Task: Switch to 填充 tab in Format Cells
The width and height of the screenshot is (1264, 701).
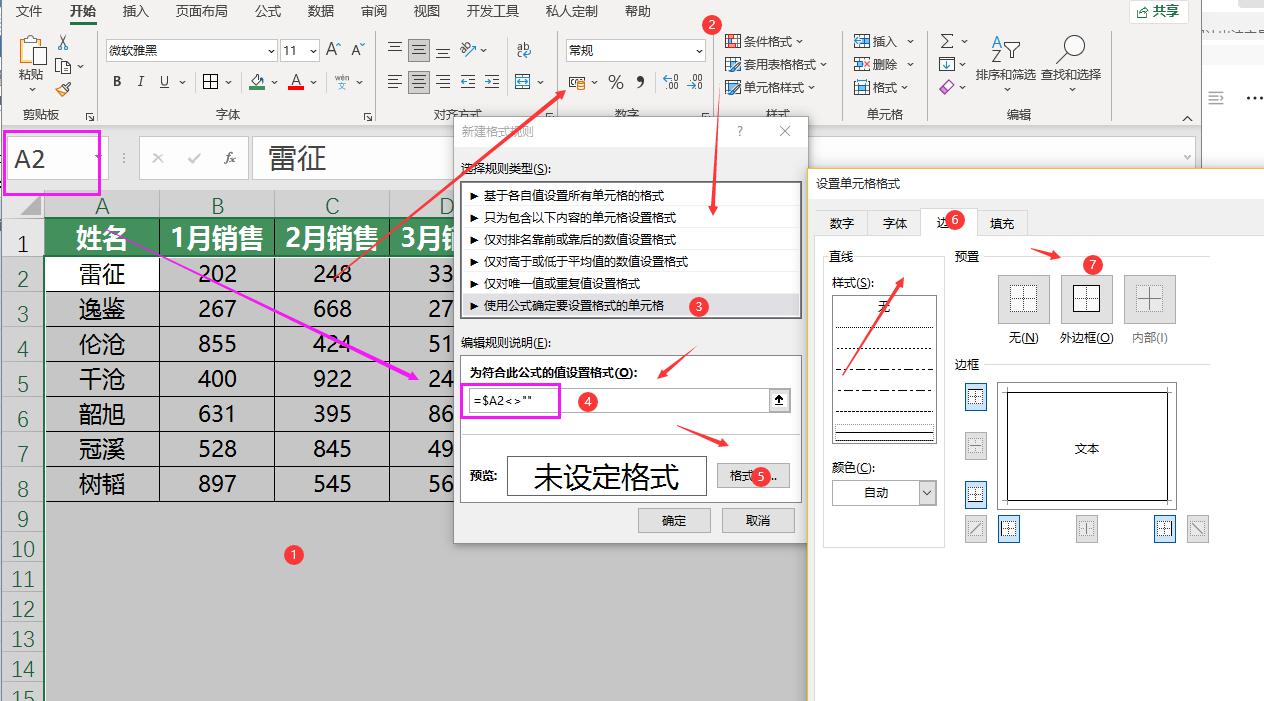Action: pos(1002,223)
